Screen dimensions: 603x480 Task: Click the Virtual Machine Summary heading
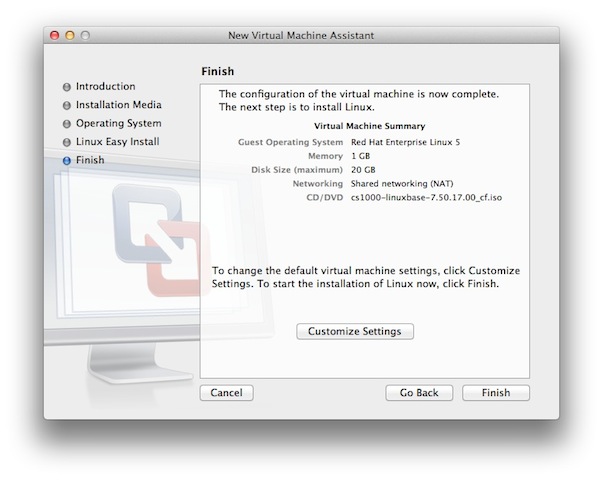tap(370, 126)
